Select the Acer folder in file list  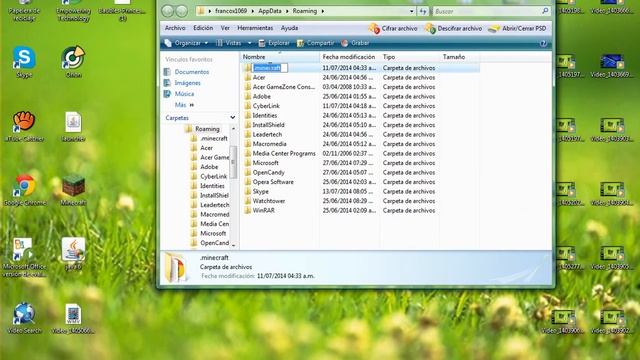(x=259, y=77)
